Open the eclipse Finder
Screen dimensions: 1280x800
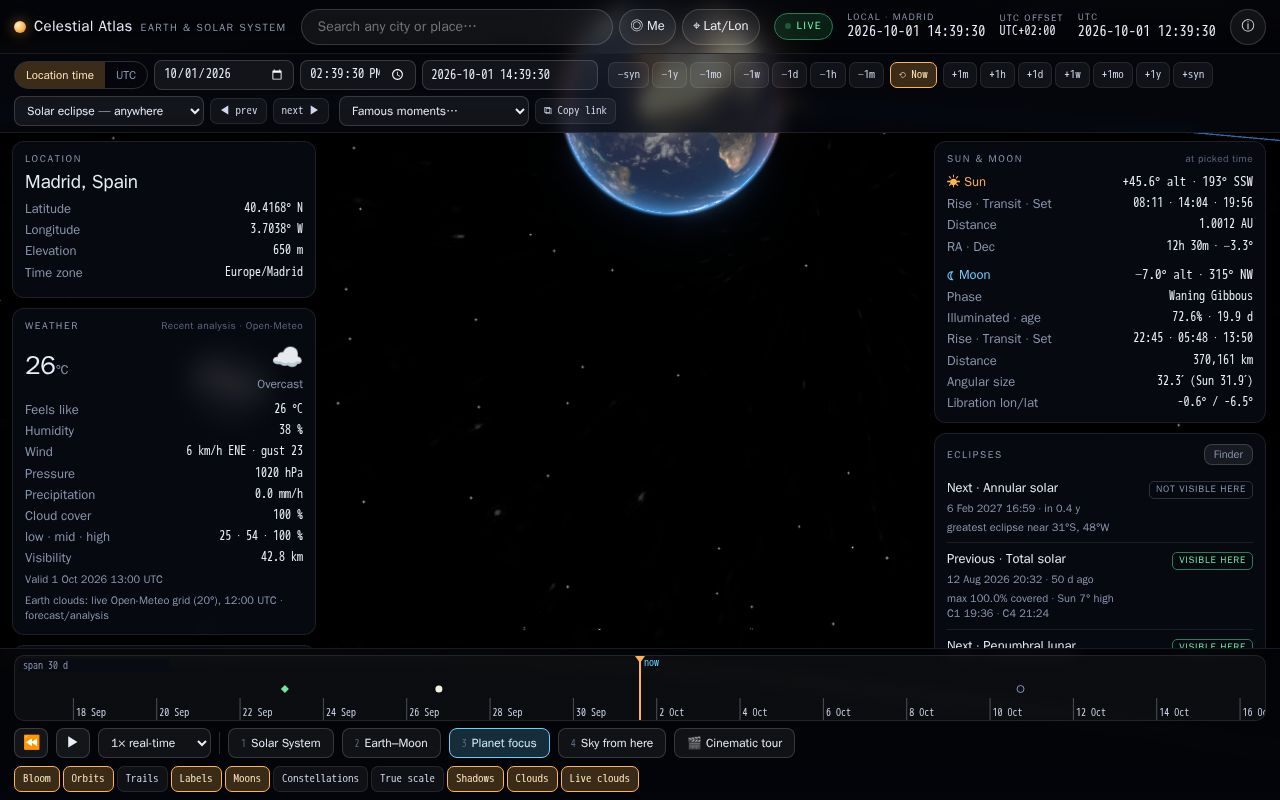pos(1228,454)
